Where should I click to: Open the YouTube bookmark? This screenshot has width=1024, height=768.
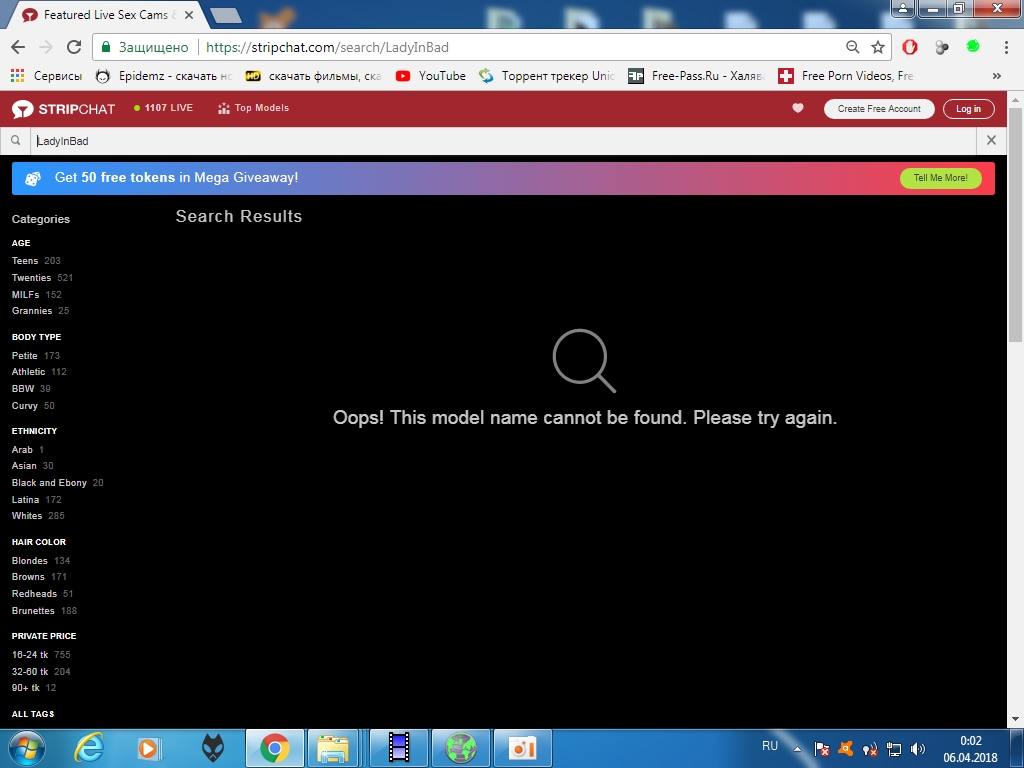(x=431, y=76)
